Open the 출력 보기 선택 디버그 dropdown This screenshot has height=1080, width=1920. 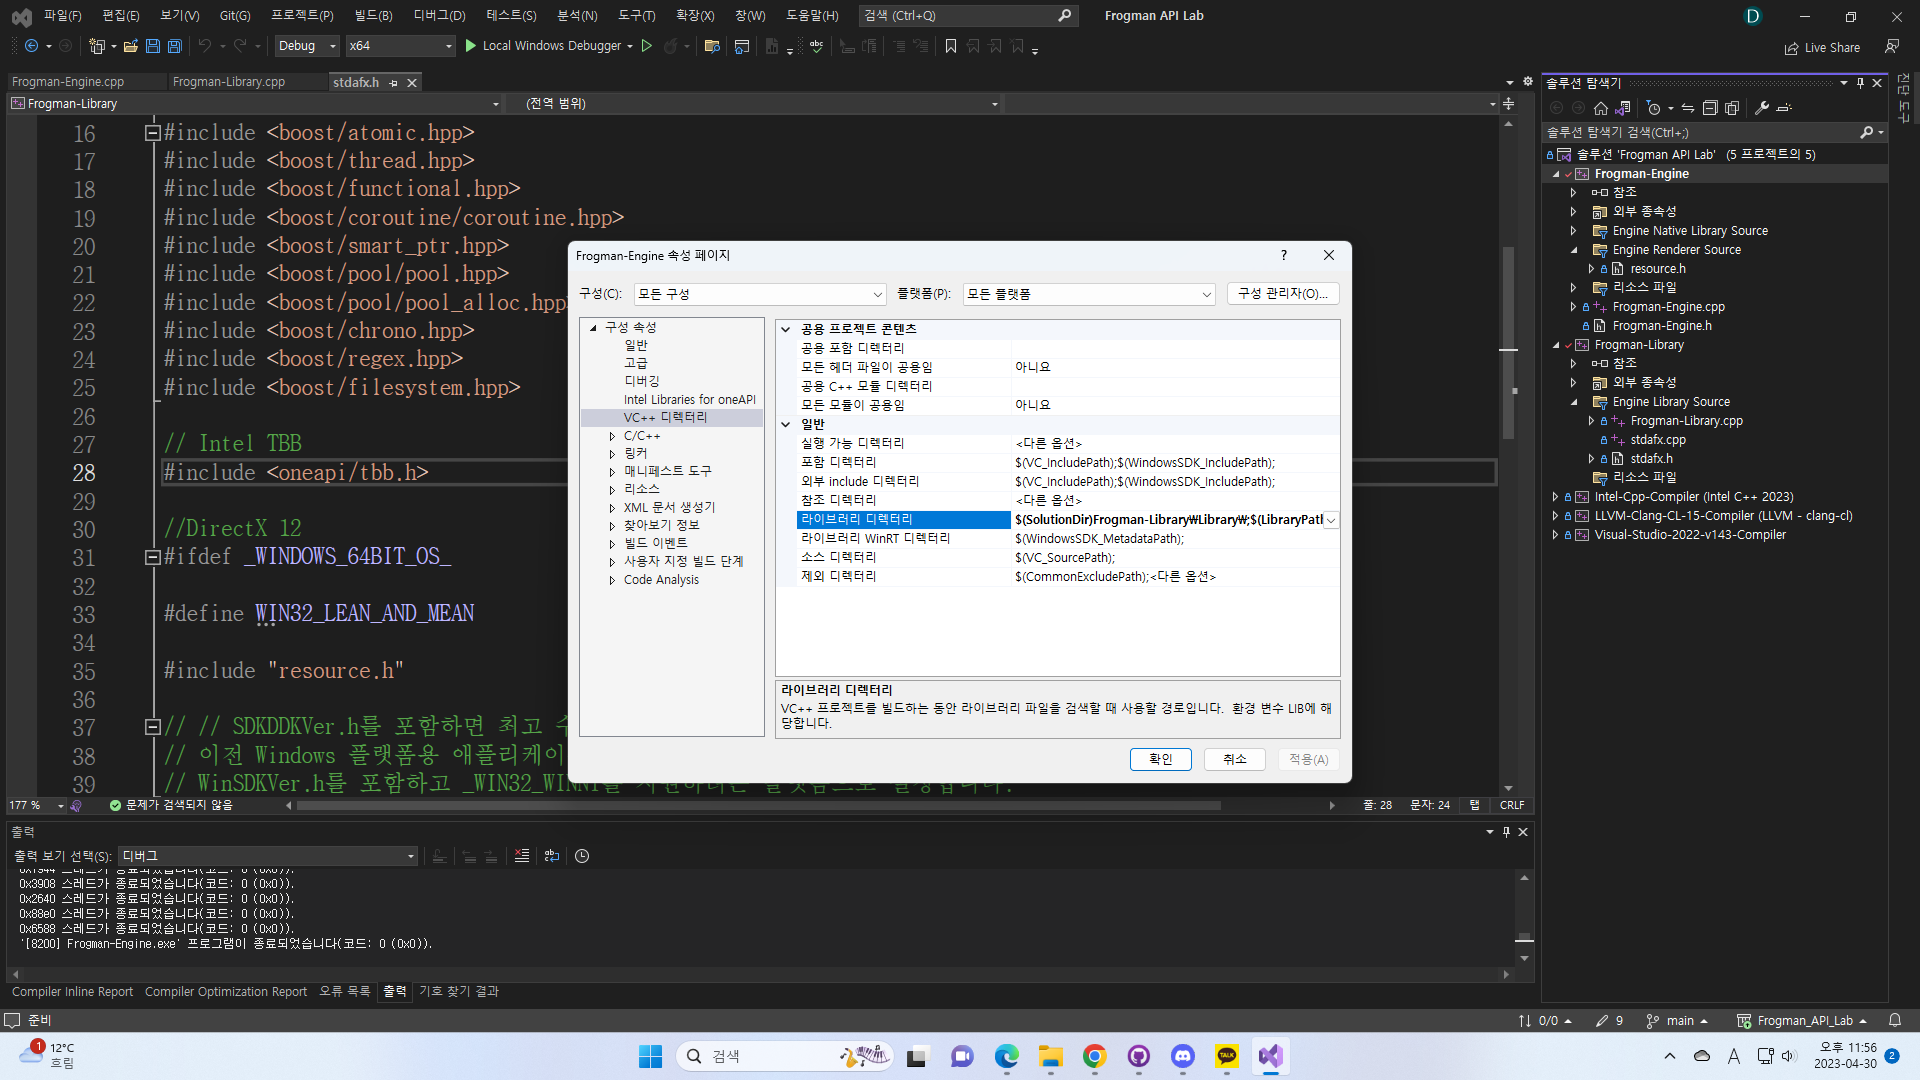click(268, 856)
